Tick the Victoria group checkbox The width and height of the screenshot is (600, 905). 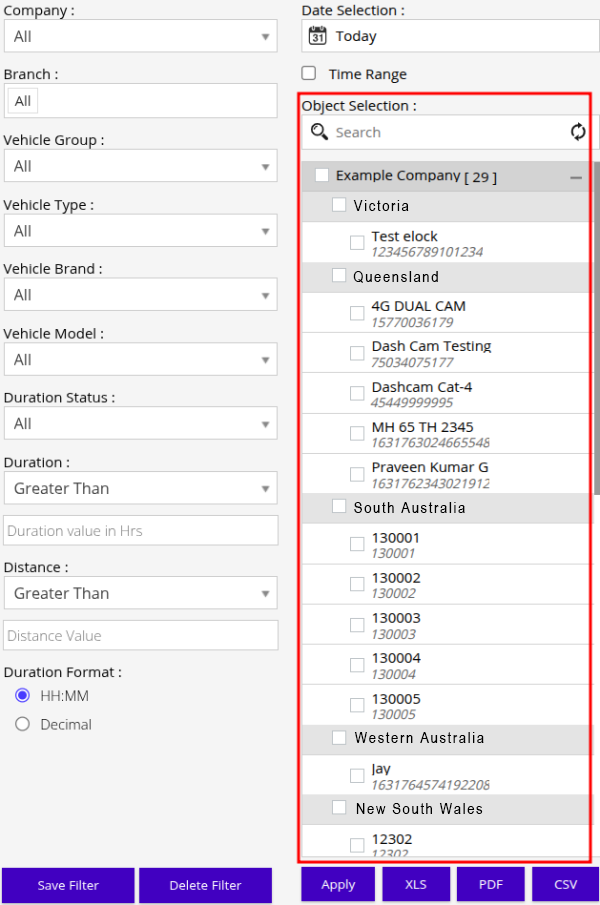pos(339,204)
